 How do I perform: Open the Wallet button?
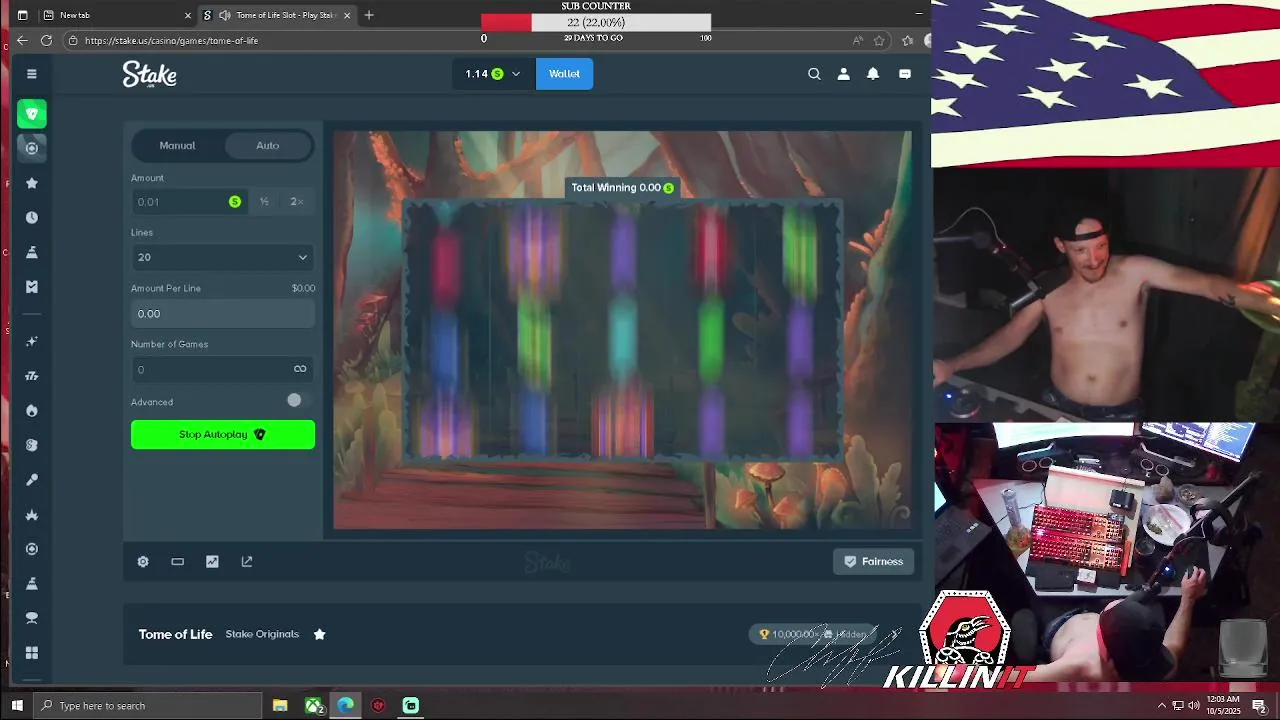564,74
